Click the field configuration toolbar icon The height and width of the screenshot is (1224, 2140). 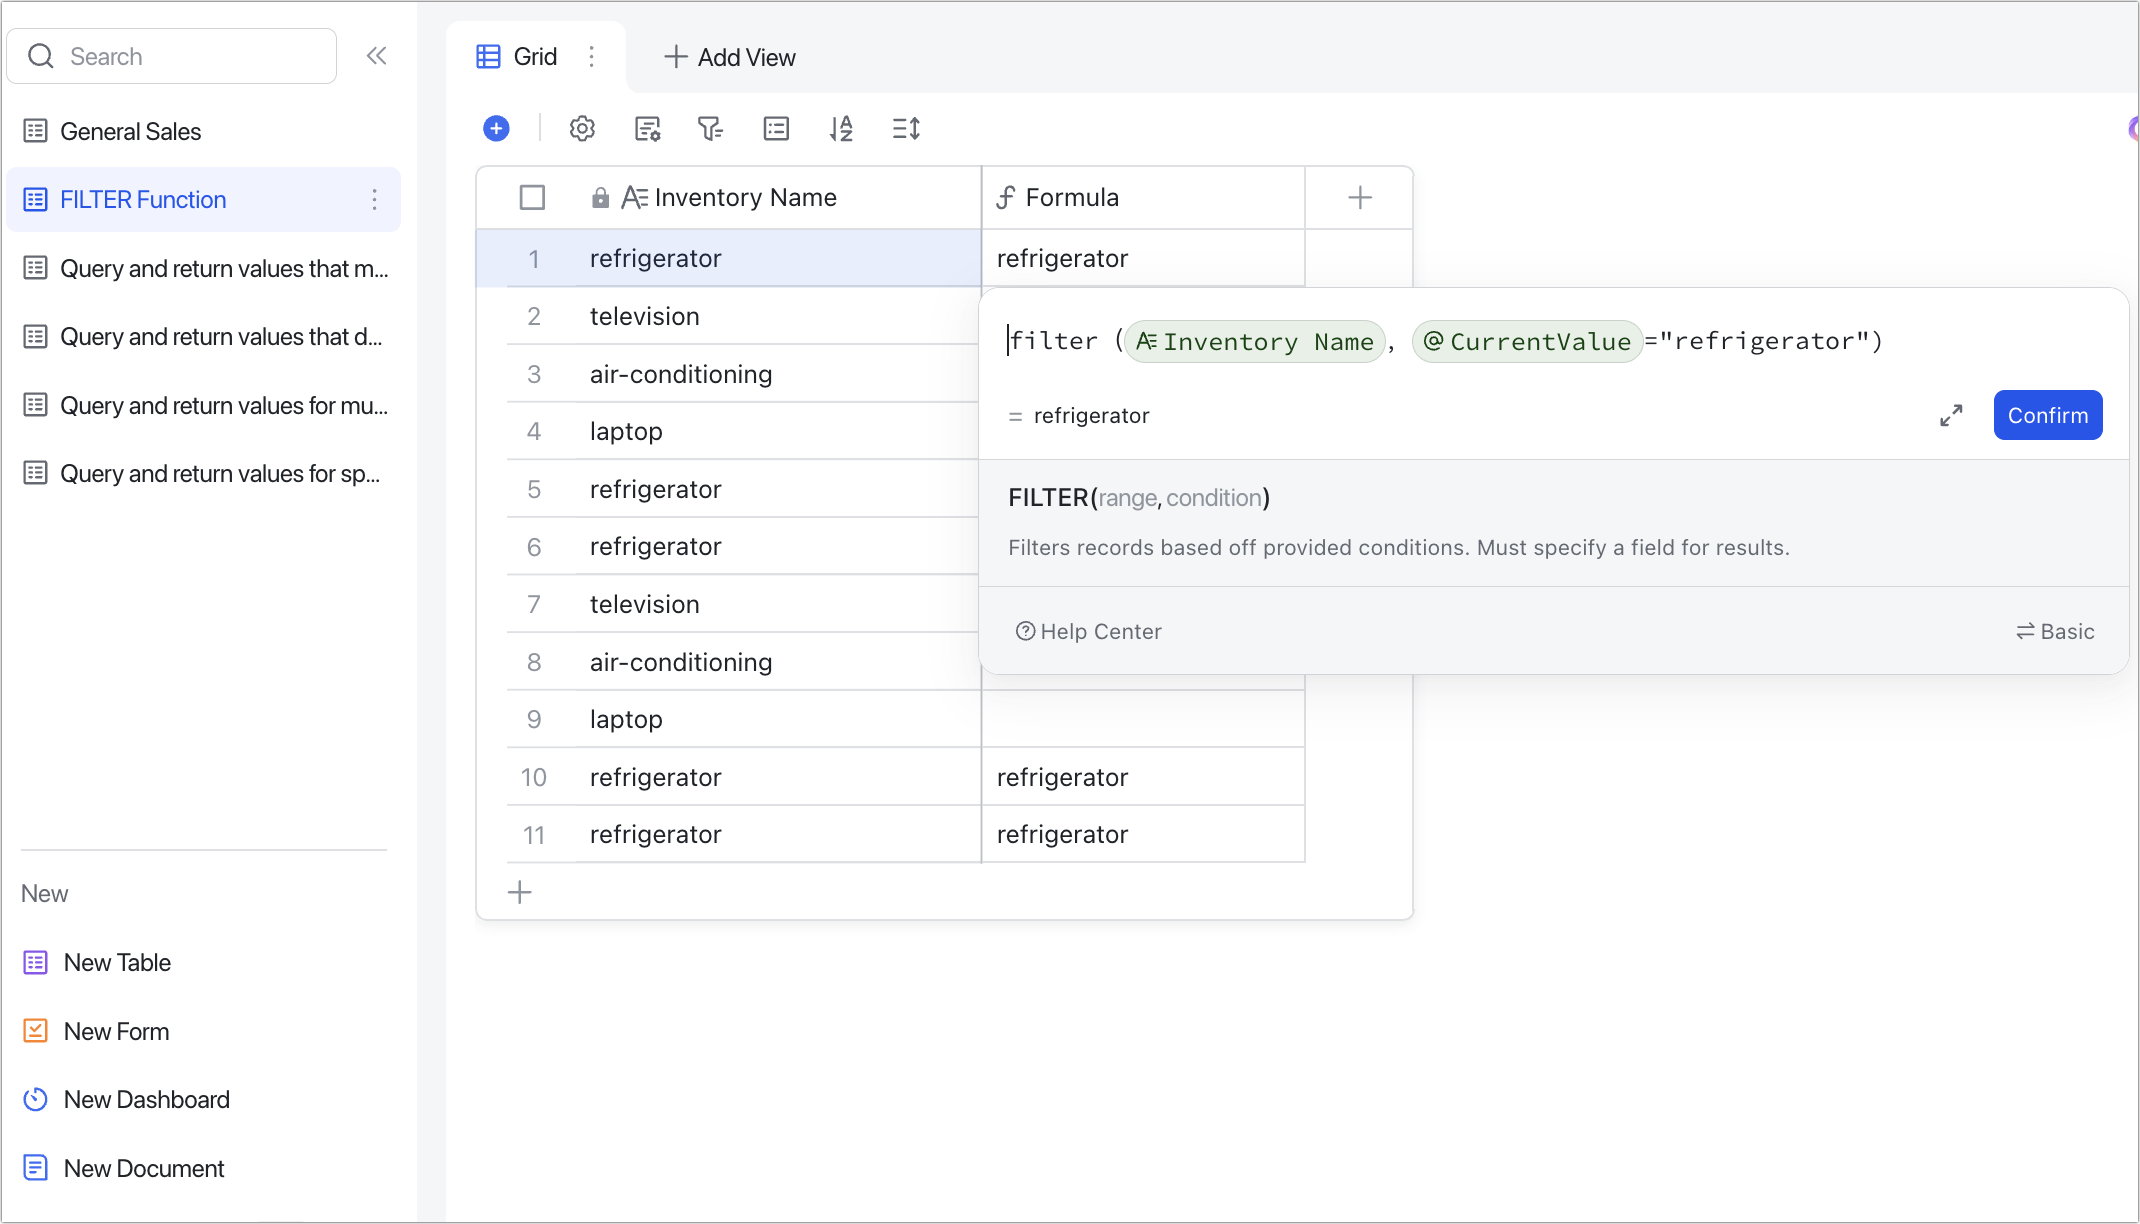(647, 128)
